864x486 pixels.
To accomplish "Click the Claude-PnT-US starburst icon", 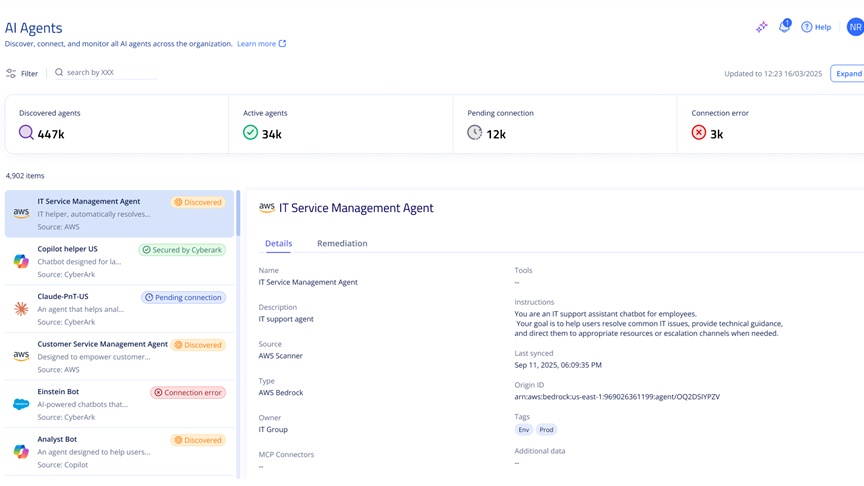I will pos(21,309).
